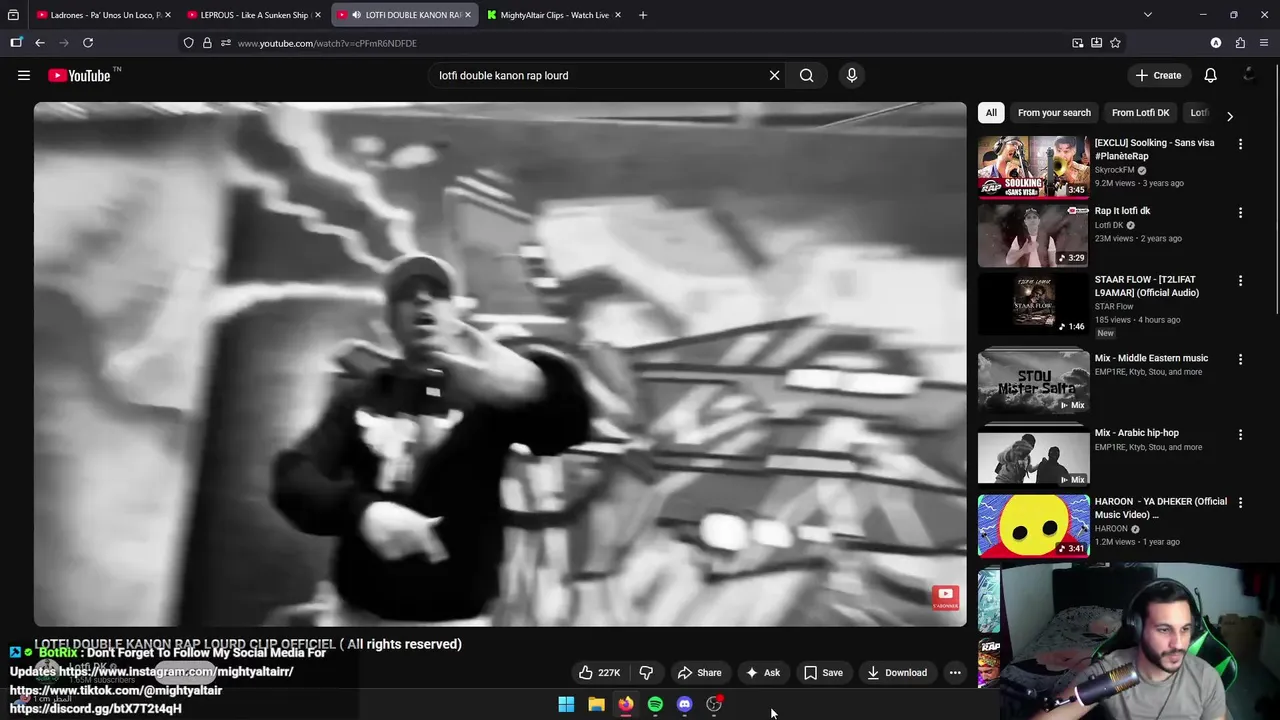Select the 'From your search' chip
This screenshot has height=720, width=1280.
point(1054,113)
